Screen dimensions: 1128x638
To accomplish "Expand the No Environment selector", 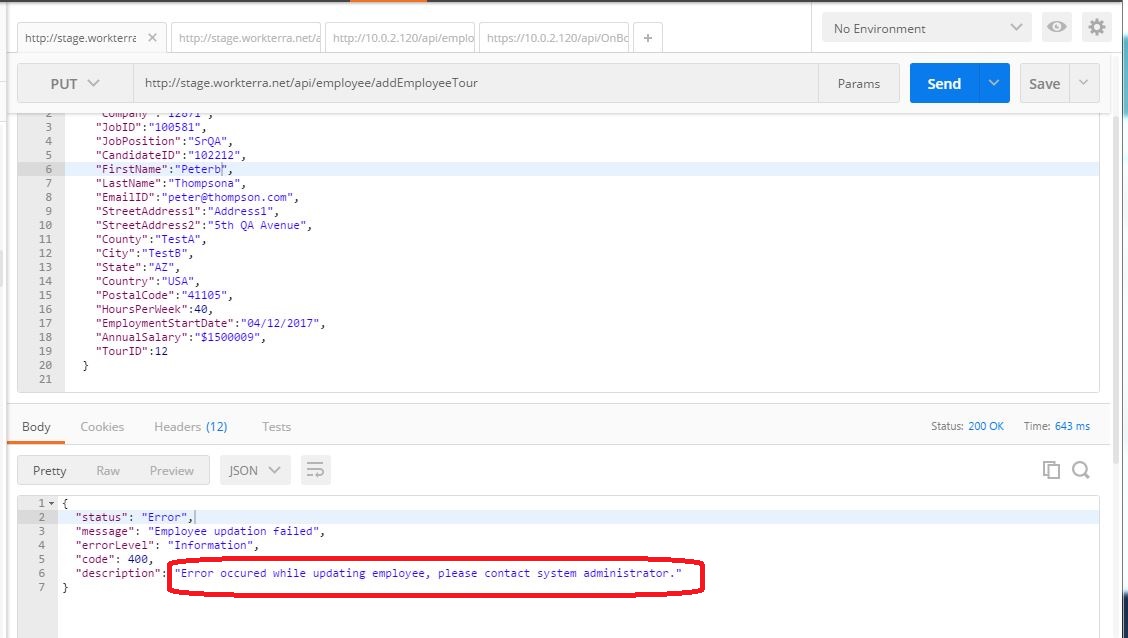I will [x=927, y=28].
